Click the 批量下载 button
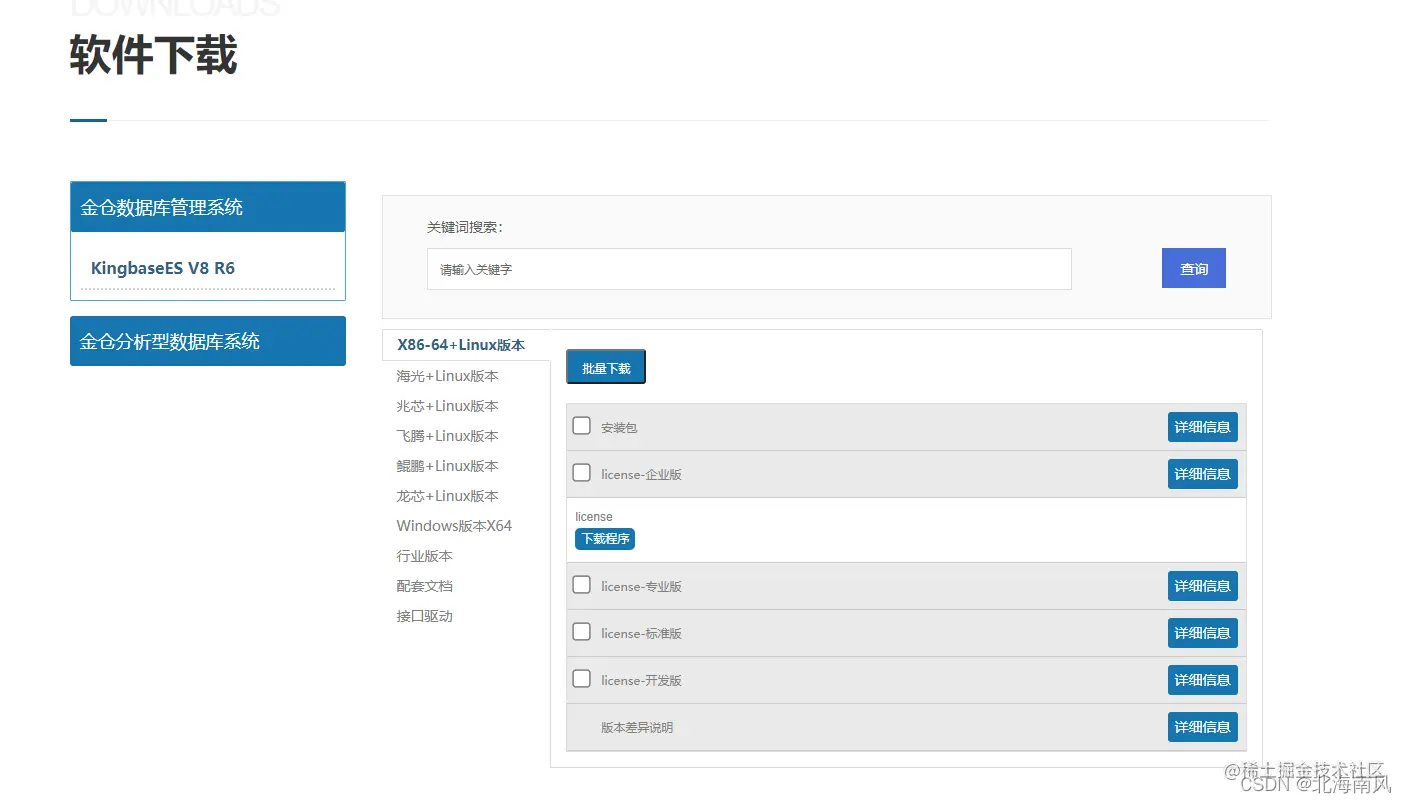Image resolution: width=1407 pixels, height=803 pixels. 606,367
